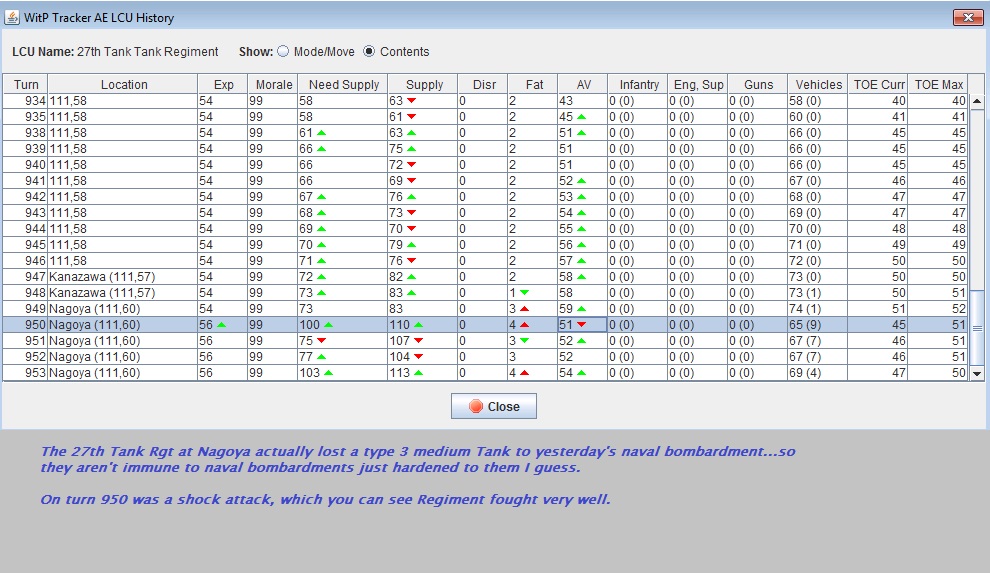
Task: Click the Morale column header
Action: click(273, 85)
